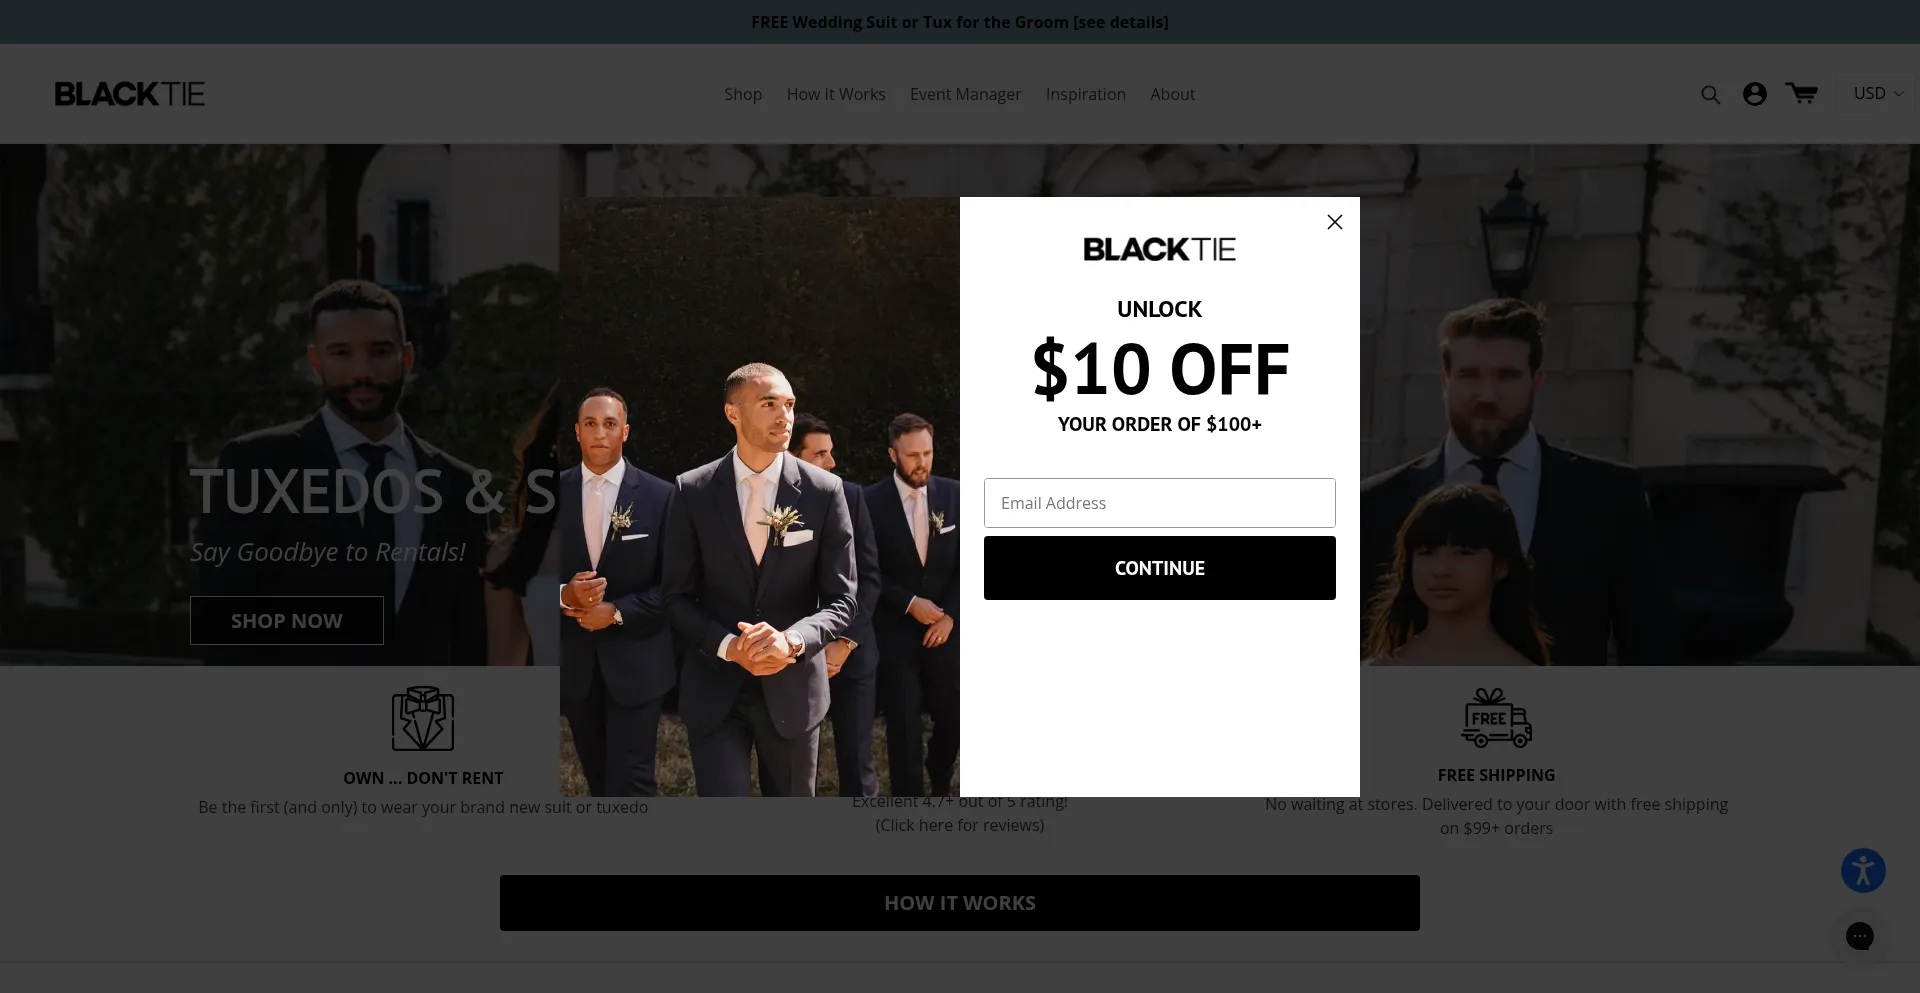Open the chat bubble widget
This screenshot has width=1920, height=993.
[1859, 936]
